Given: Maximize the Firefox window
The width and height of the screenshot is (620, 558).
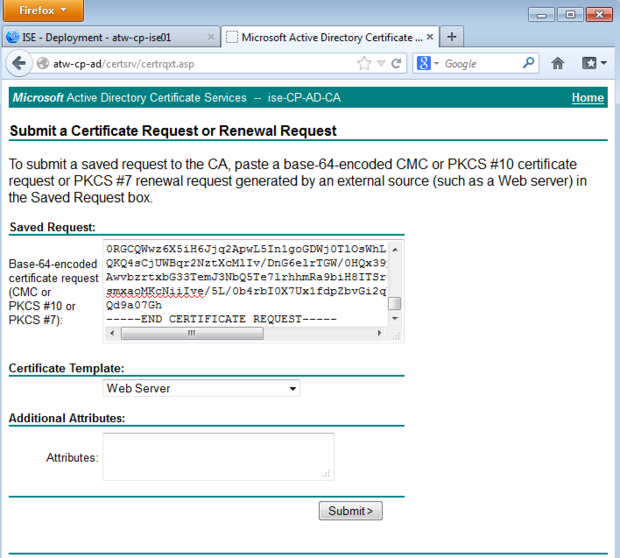Looking at the screenshot, I should [x=570, y=15].
